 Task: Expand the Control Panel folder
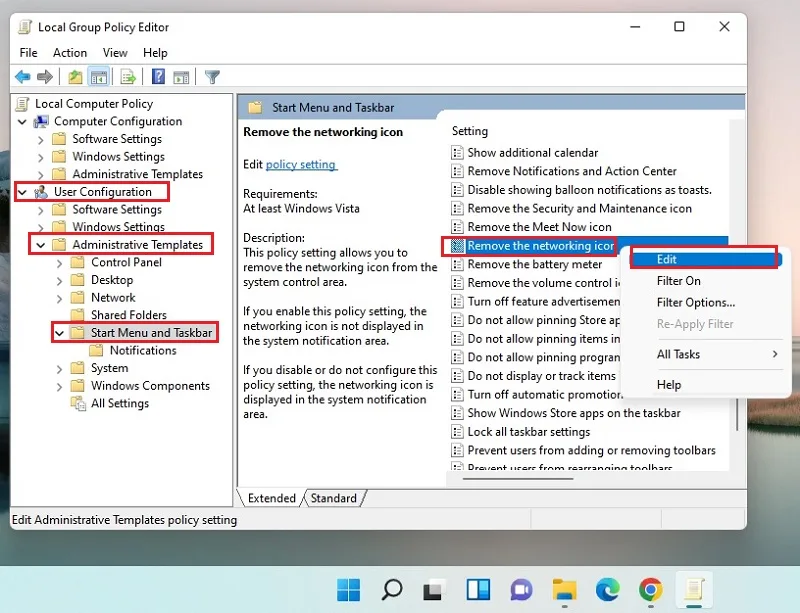point(59,263)
